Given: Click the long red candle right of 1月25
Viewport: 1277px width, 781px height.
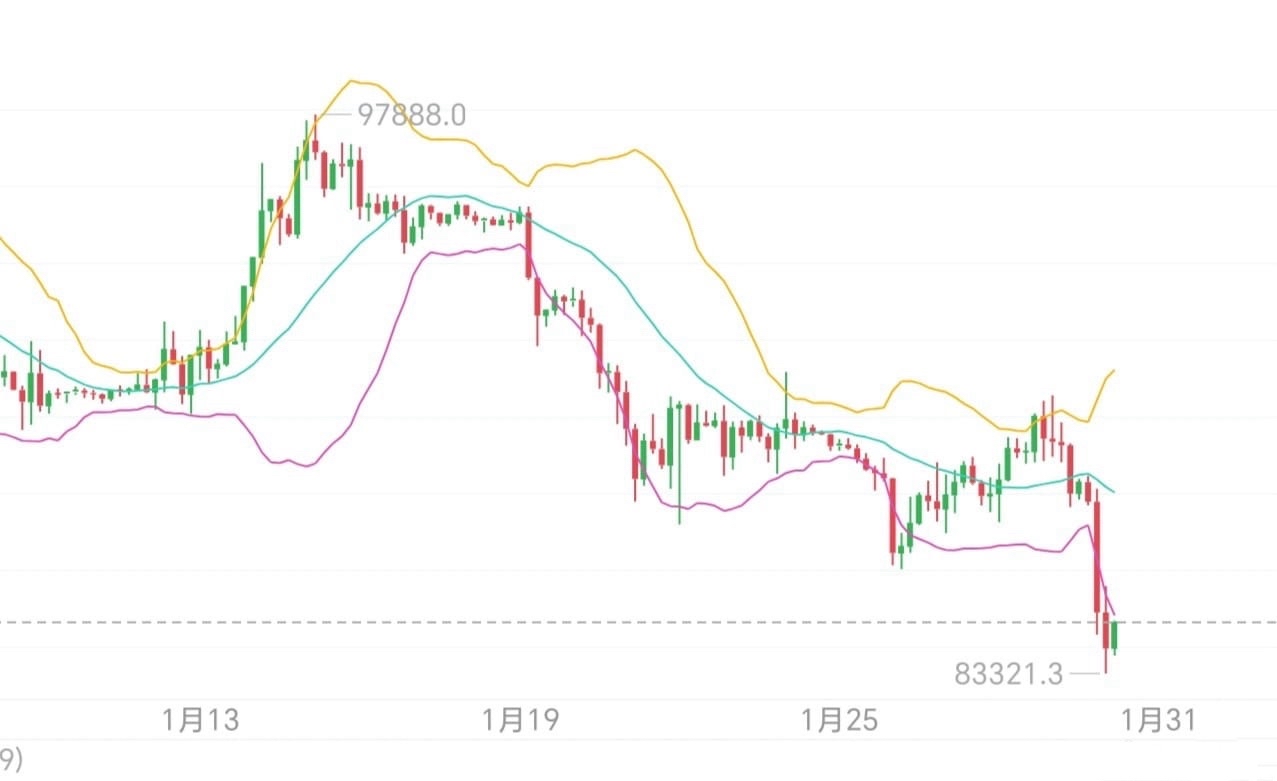Looking at the screenshot, I should [x=892, y=515].
